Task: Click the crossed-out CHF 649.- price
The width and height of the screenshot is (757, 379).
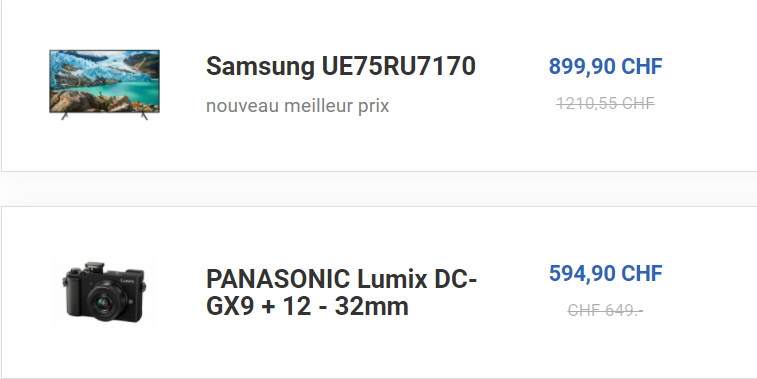Action: 605,310
